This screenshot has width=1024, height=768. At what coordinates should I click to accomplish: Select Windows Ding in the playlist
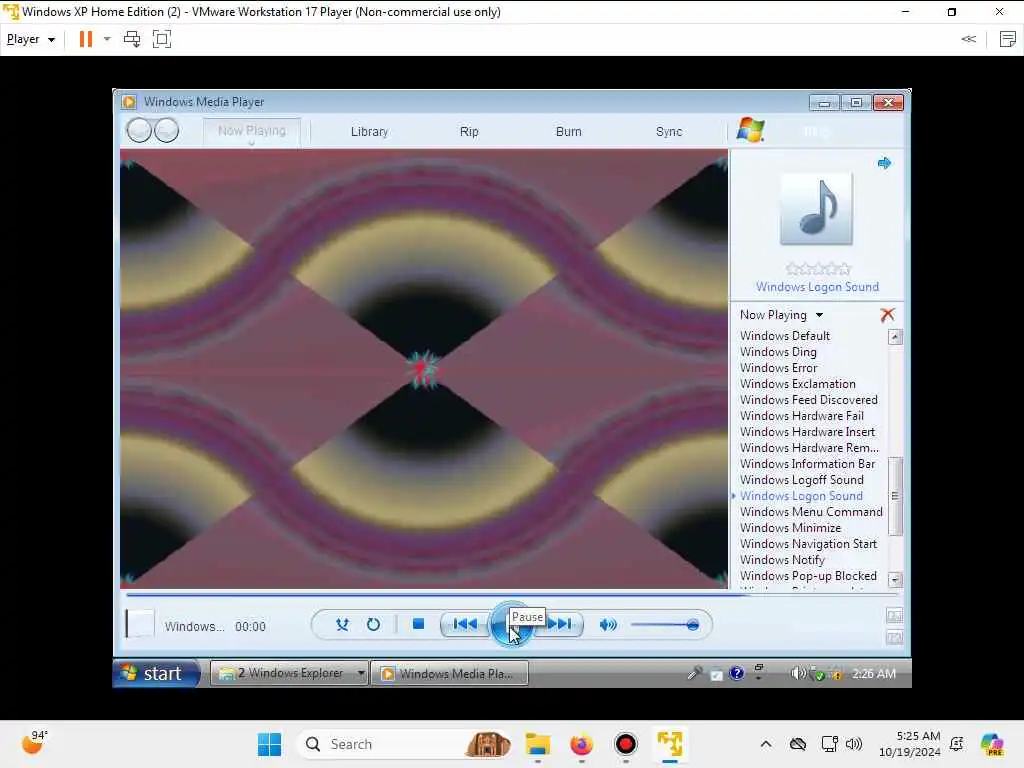pos(778,352)
